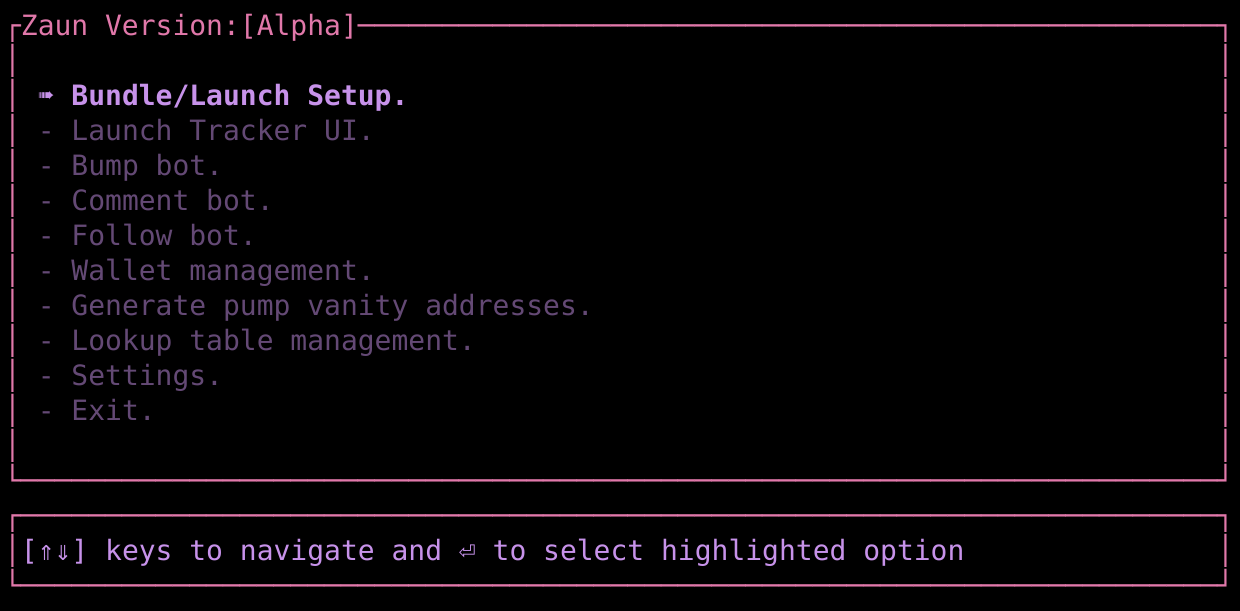Open the Launch Tracker UI entry
Viewport: 1240px width, 611px height.
(221, 131)
